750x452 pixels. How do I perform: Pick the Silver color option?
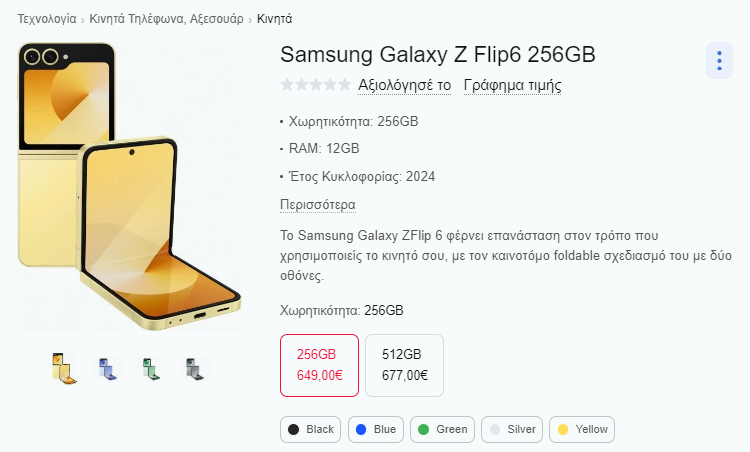coord(512,430)
